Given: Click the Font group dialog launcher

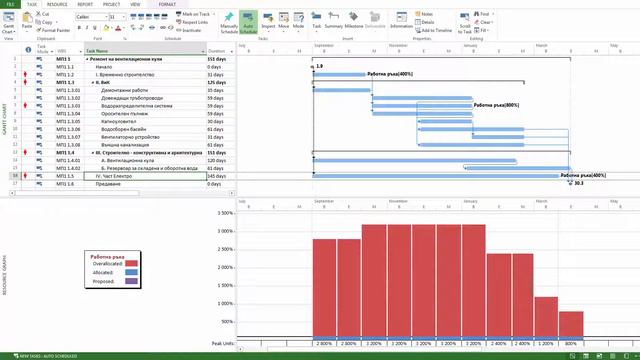Looking at the screenshot, I should point(125,39).
